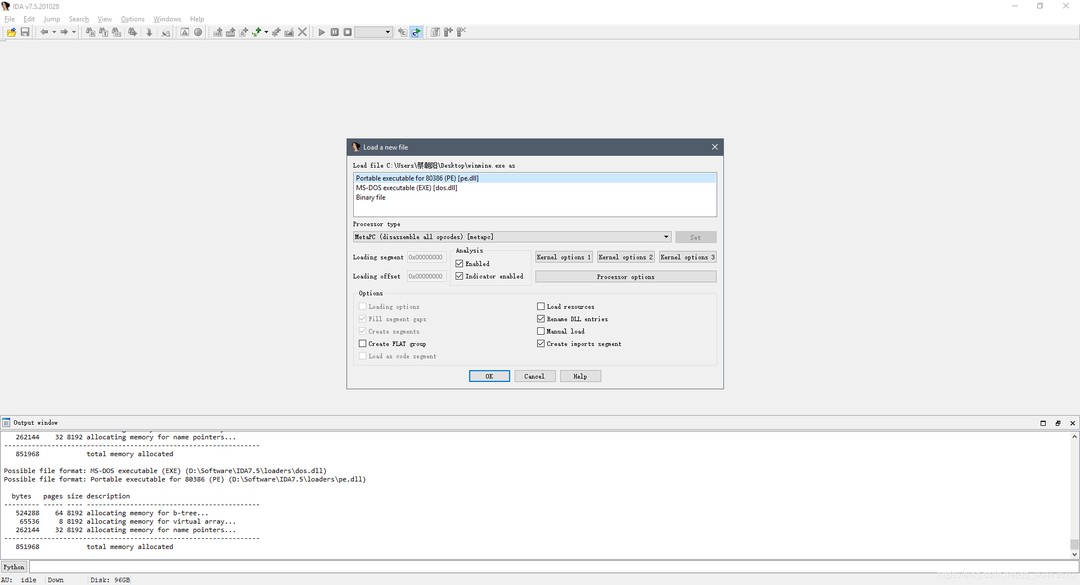Click the gray circle toolbar icon

point(198,32)
